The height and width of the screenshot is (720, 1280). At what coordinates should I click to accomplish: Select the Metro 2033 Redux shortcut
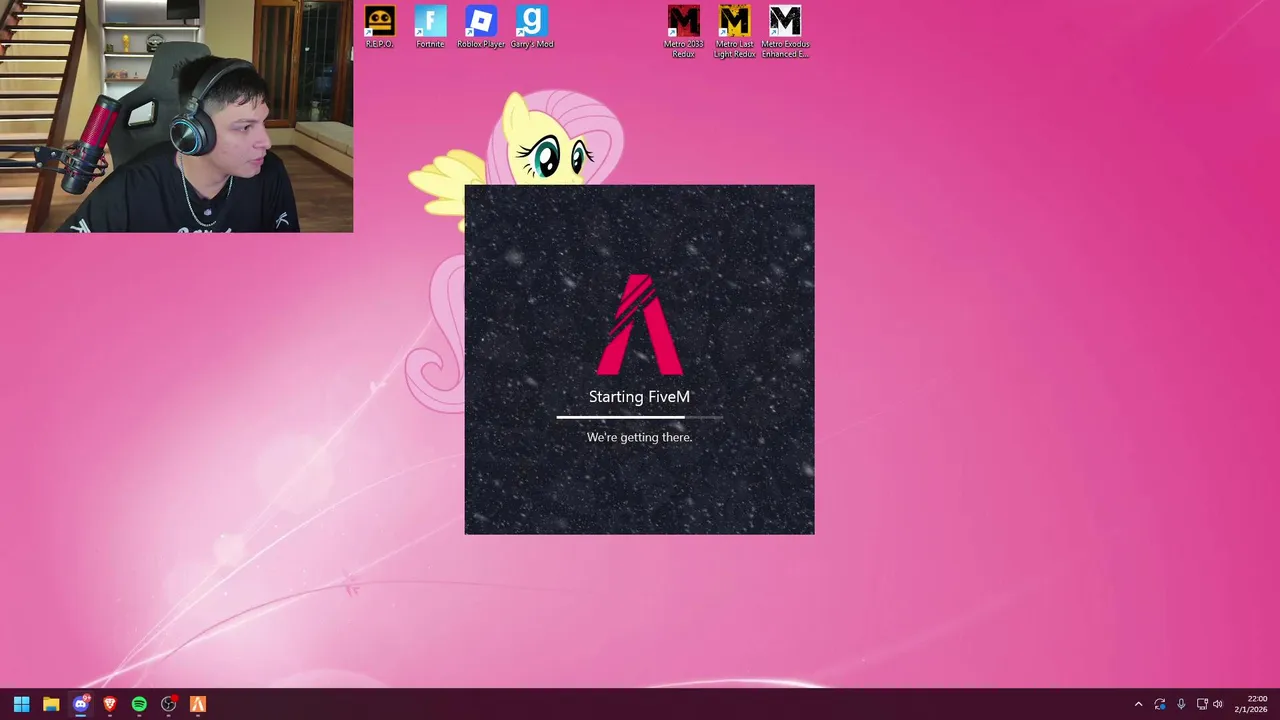tap(684, 32)
